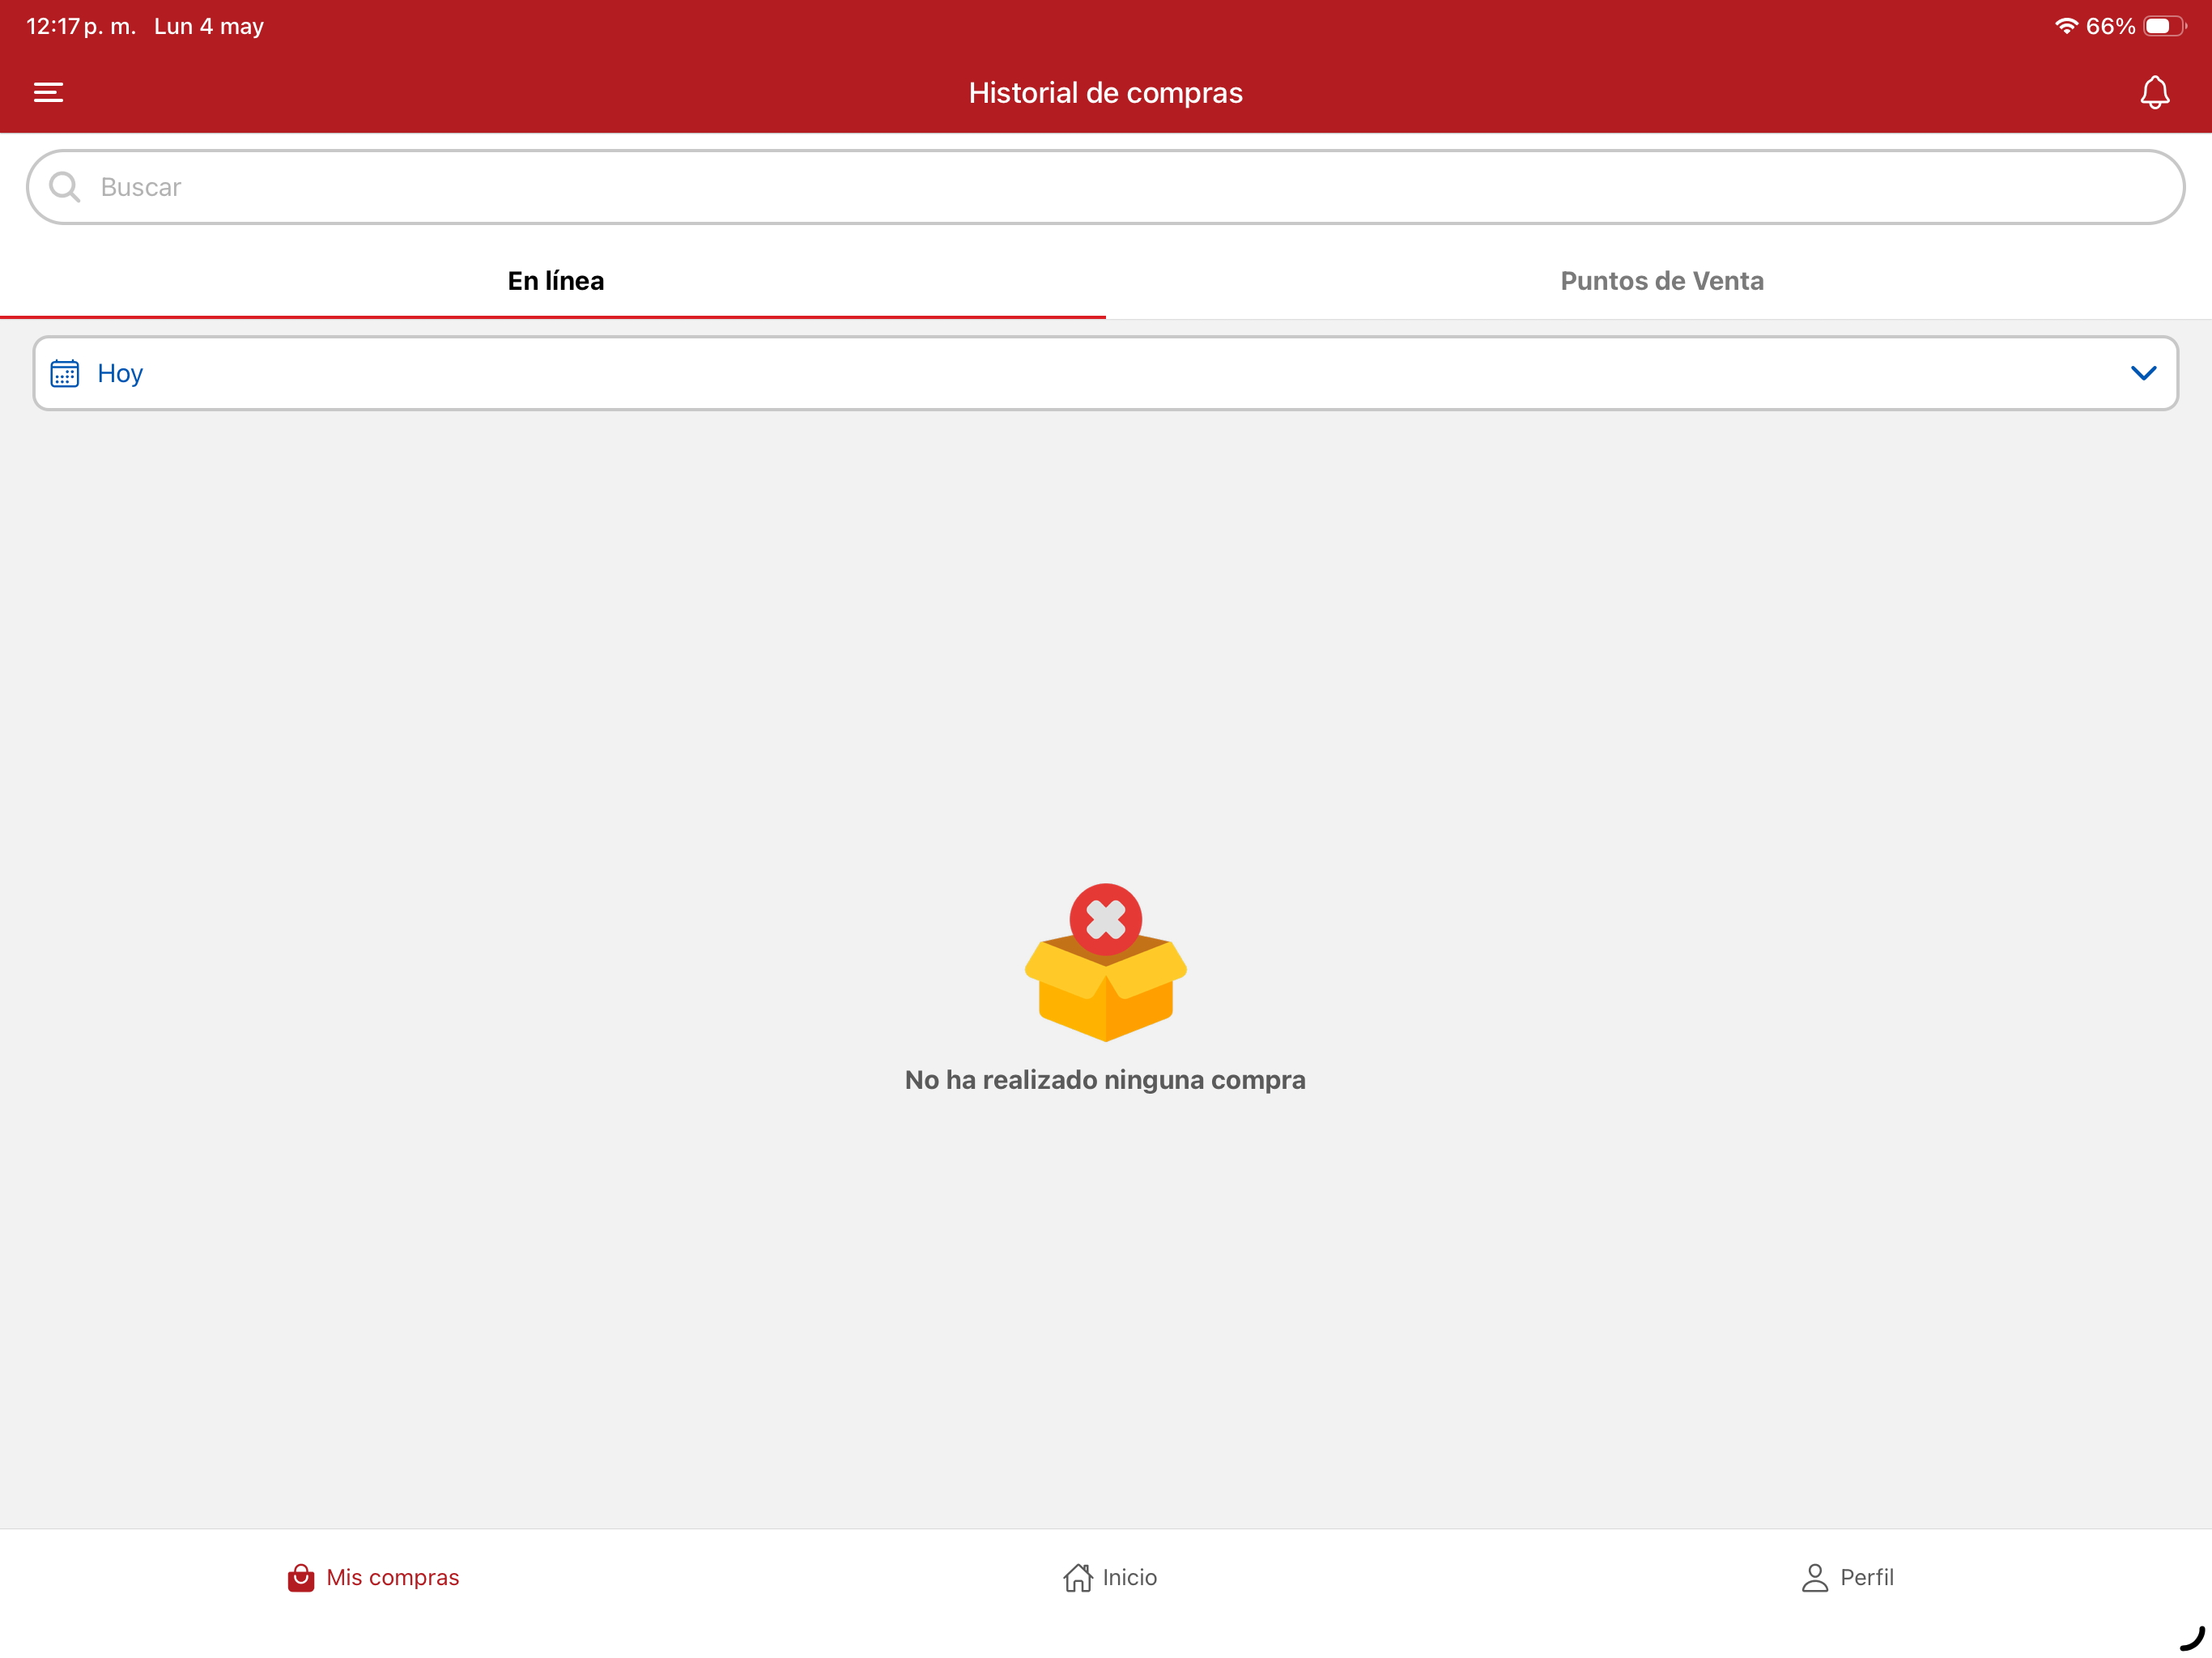Open the Hoy date filter dropdown
2212x1658 pixels.
click(x=1105, y=373)
